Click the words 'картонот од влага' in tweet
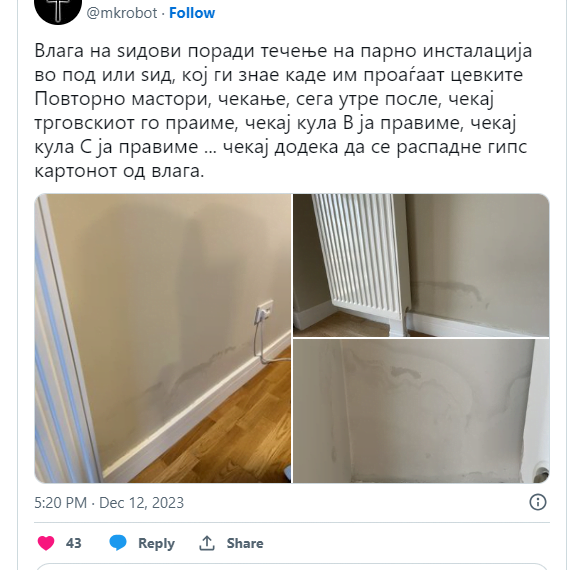Screen dimensions: 576x570 point(119,171)
